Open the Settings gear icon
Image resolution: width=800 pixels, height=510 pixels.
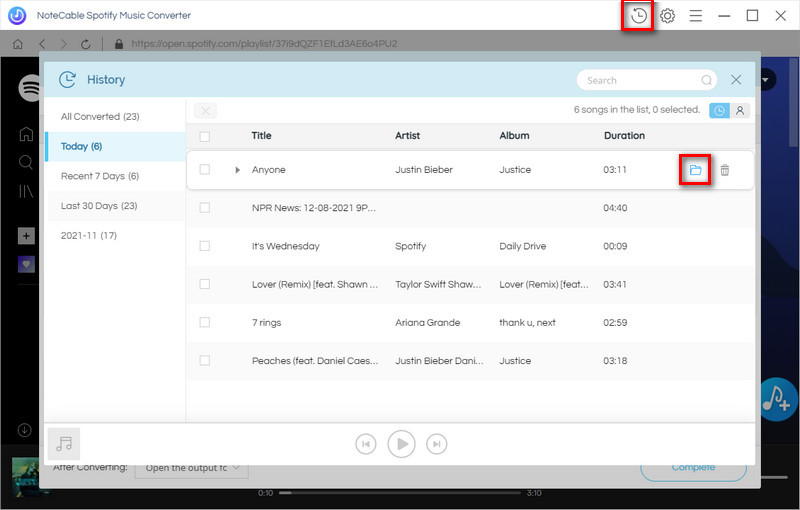pos(667,16)
